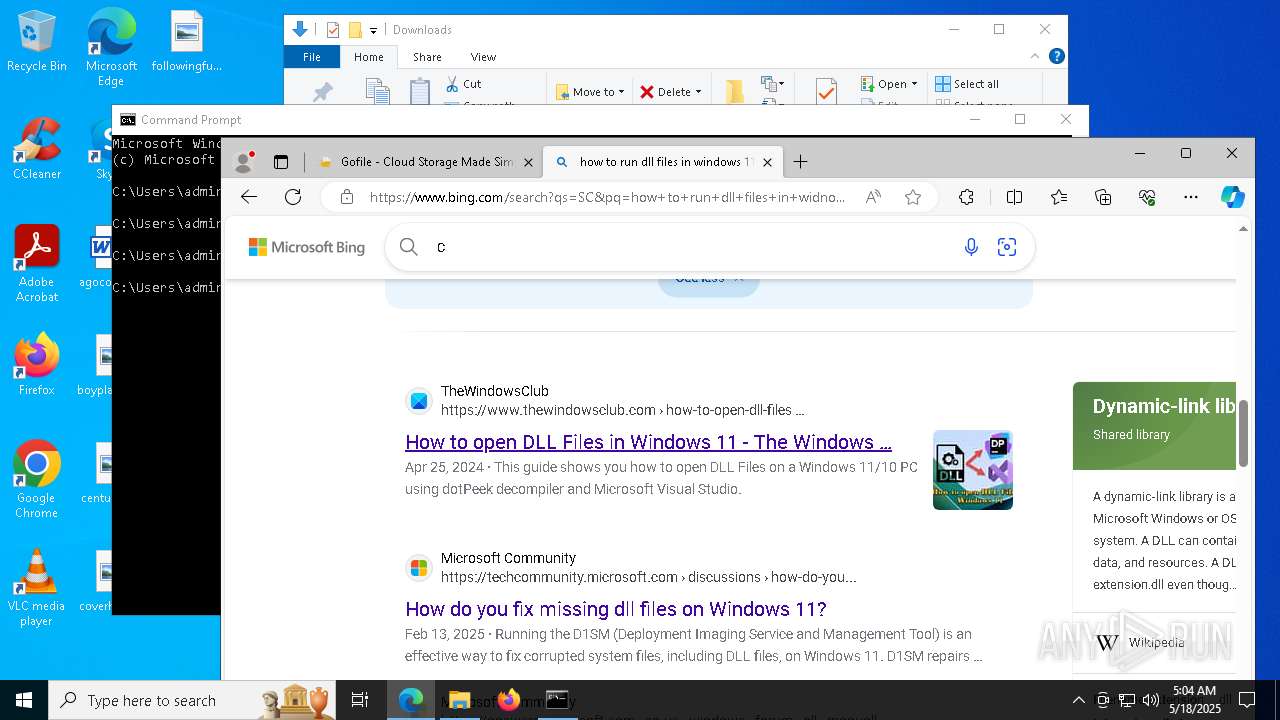1280x720 pixels.
Task: Open File menu in Downloads window
Action: [312, 57]
